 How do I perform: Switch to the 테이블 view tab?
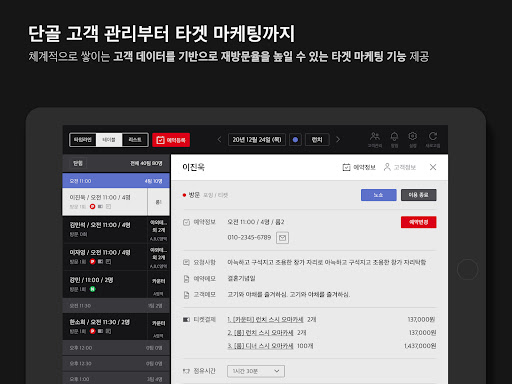pyautogui.click(x=109, y=140)
